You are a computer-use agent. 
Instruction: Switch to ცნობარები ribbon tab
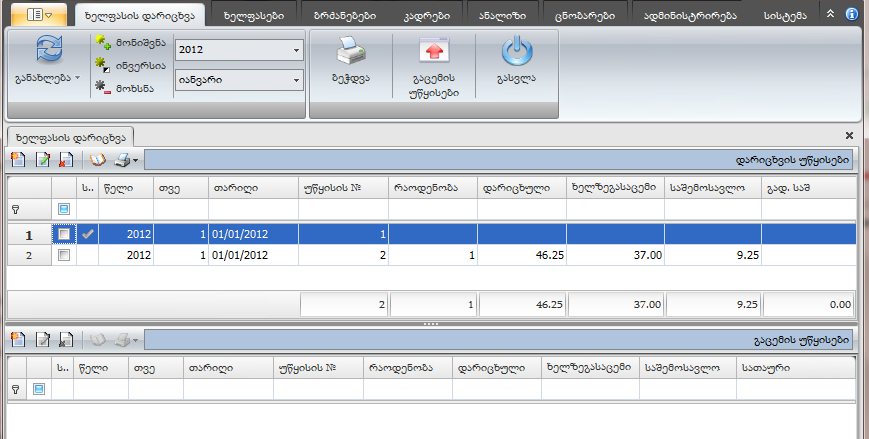click(585, 16)
